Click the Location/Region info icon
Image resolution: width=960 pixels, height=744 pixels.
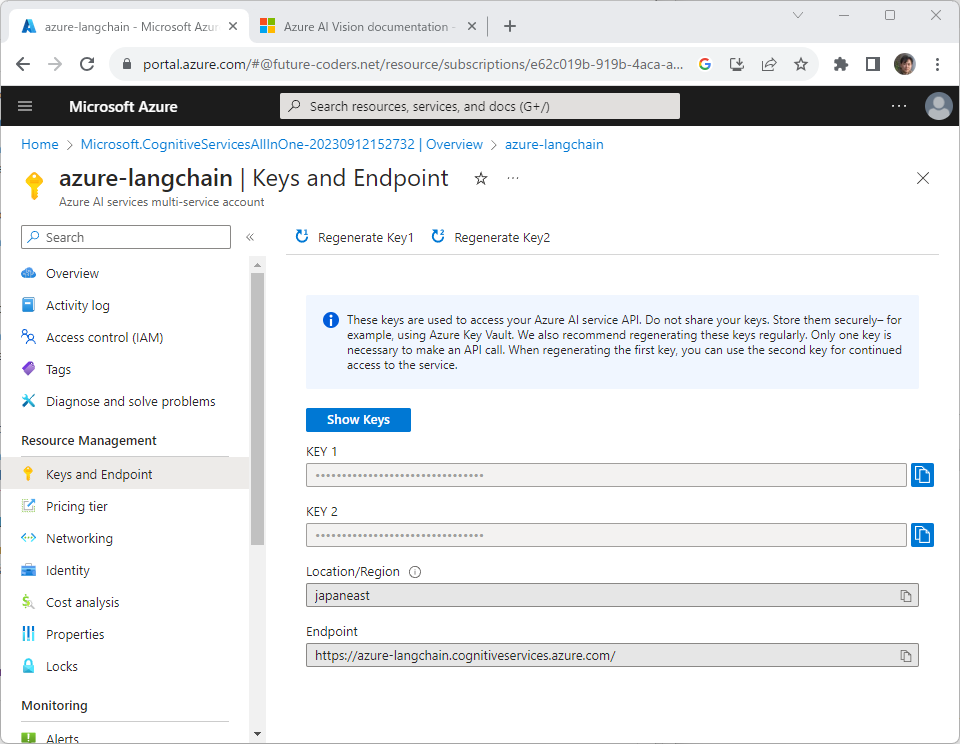click(414, 572)
